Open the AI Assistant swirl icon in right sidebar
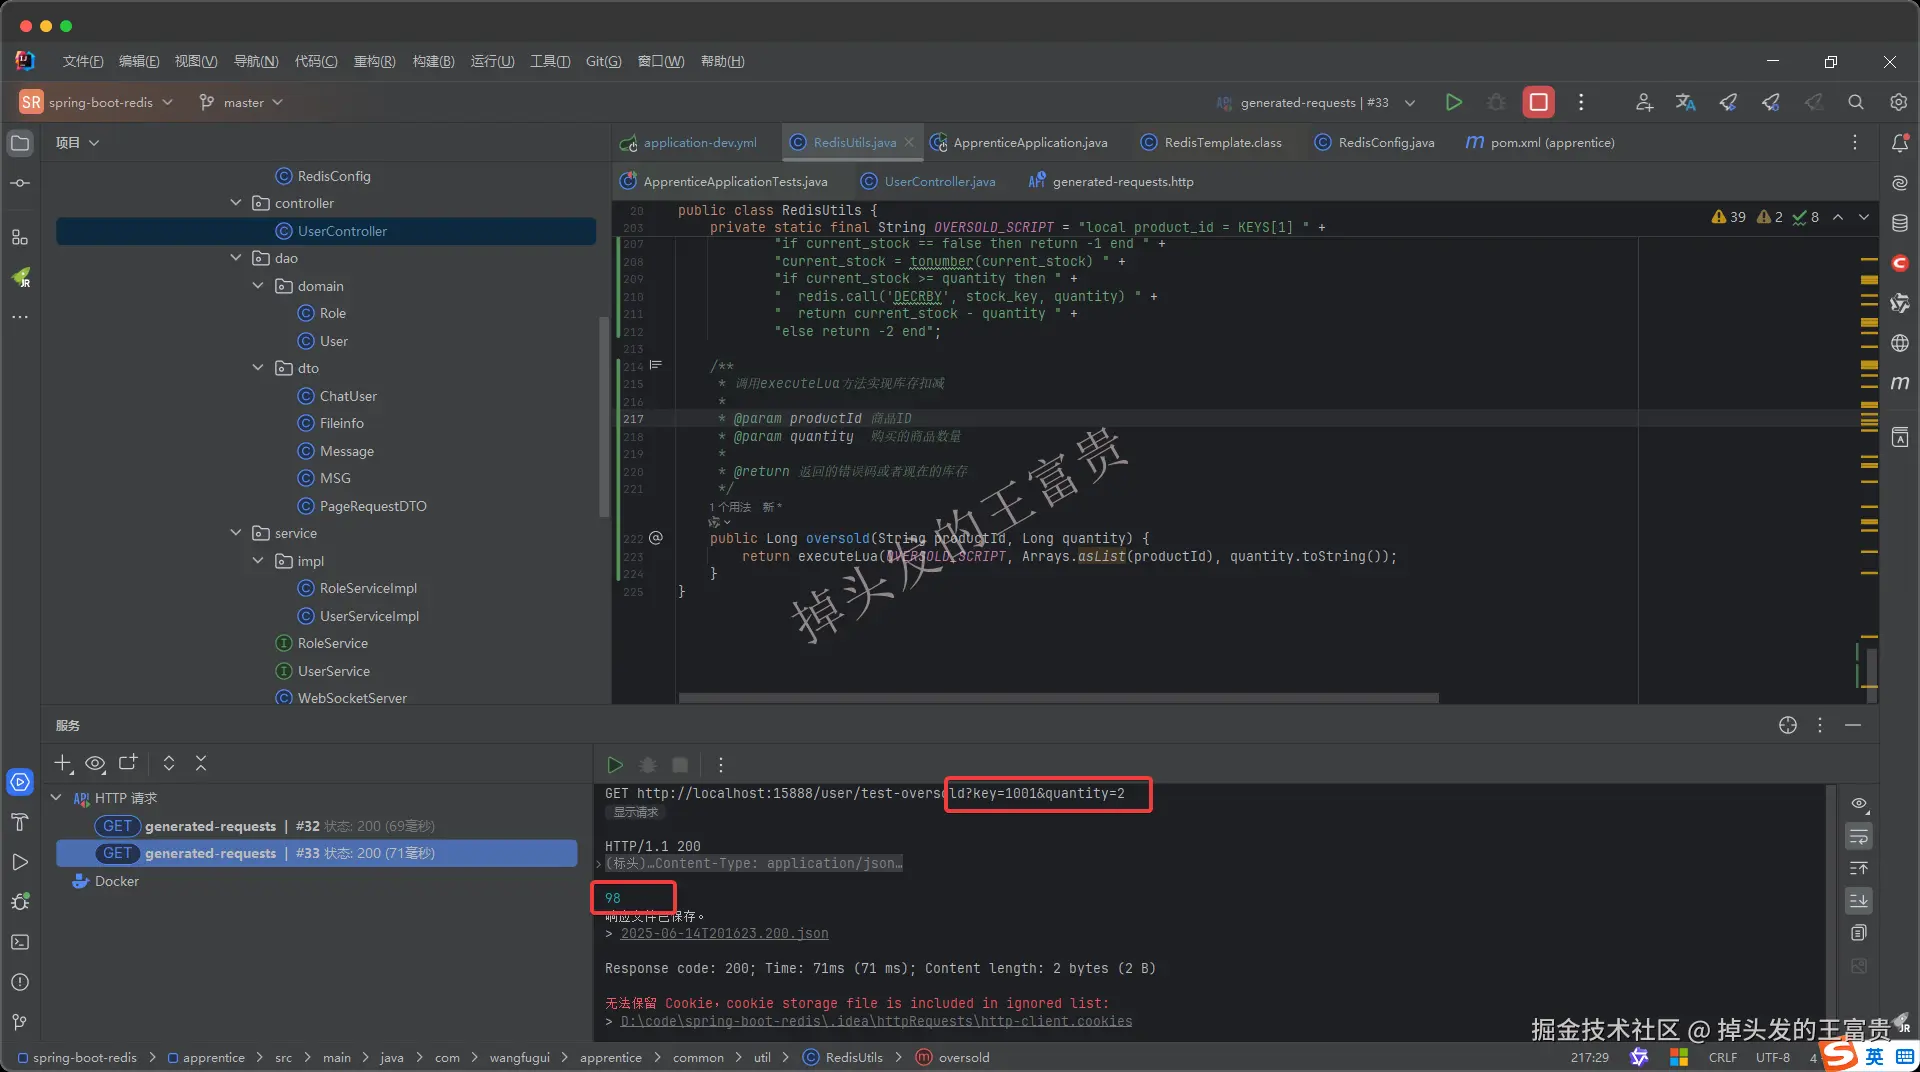This screenshot has width=1920, height=1072. point(1900,183)
